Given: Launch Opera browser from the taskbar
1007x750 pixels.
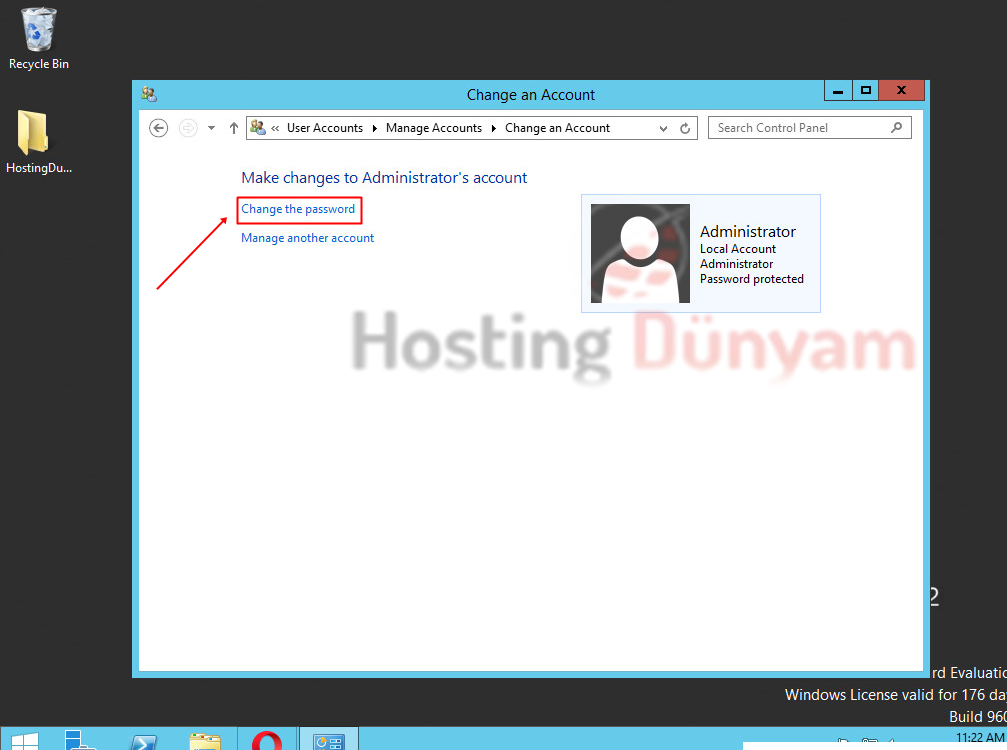Looking at the screenshot, I should click(267, 740).
